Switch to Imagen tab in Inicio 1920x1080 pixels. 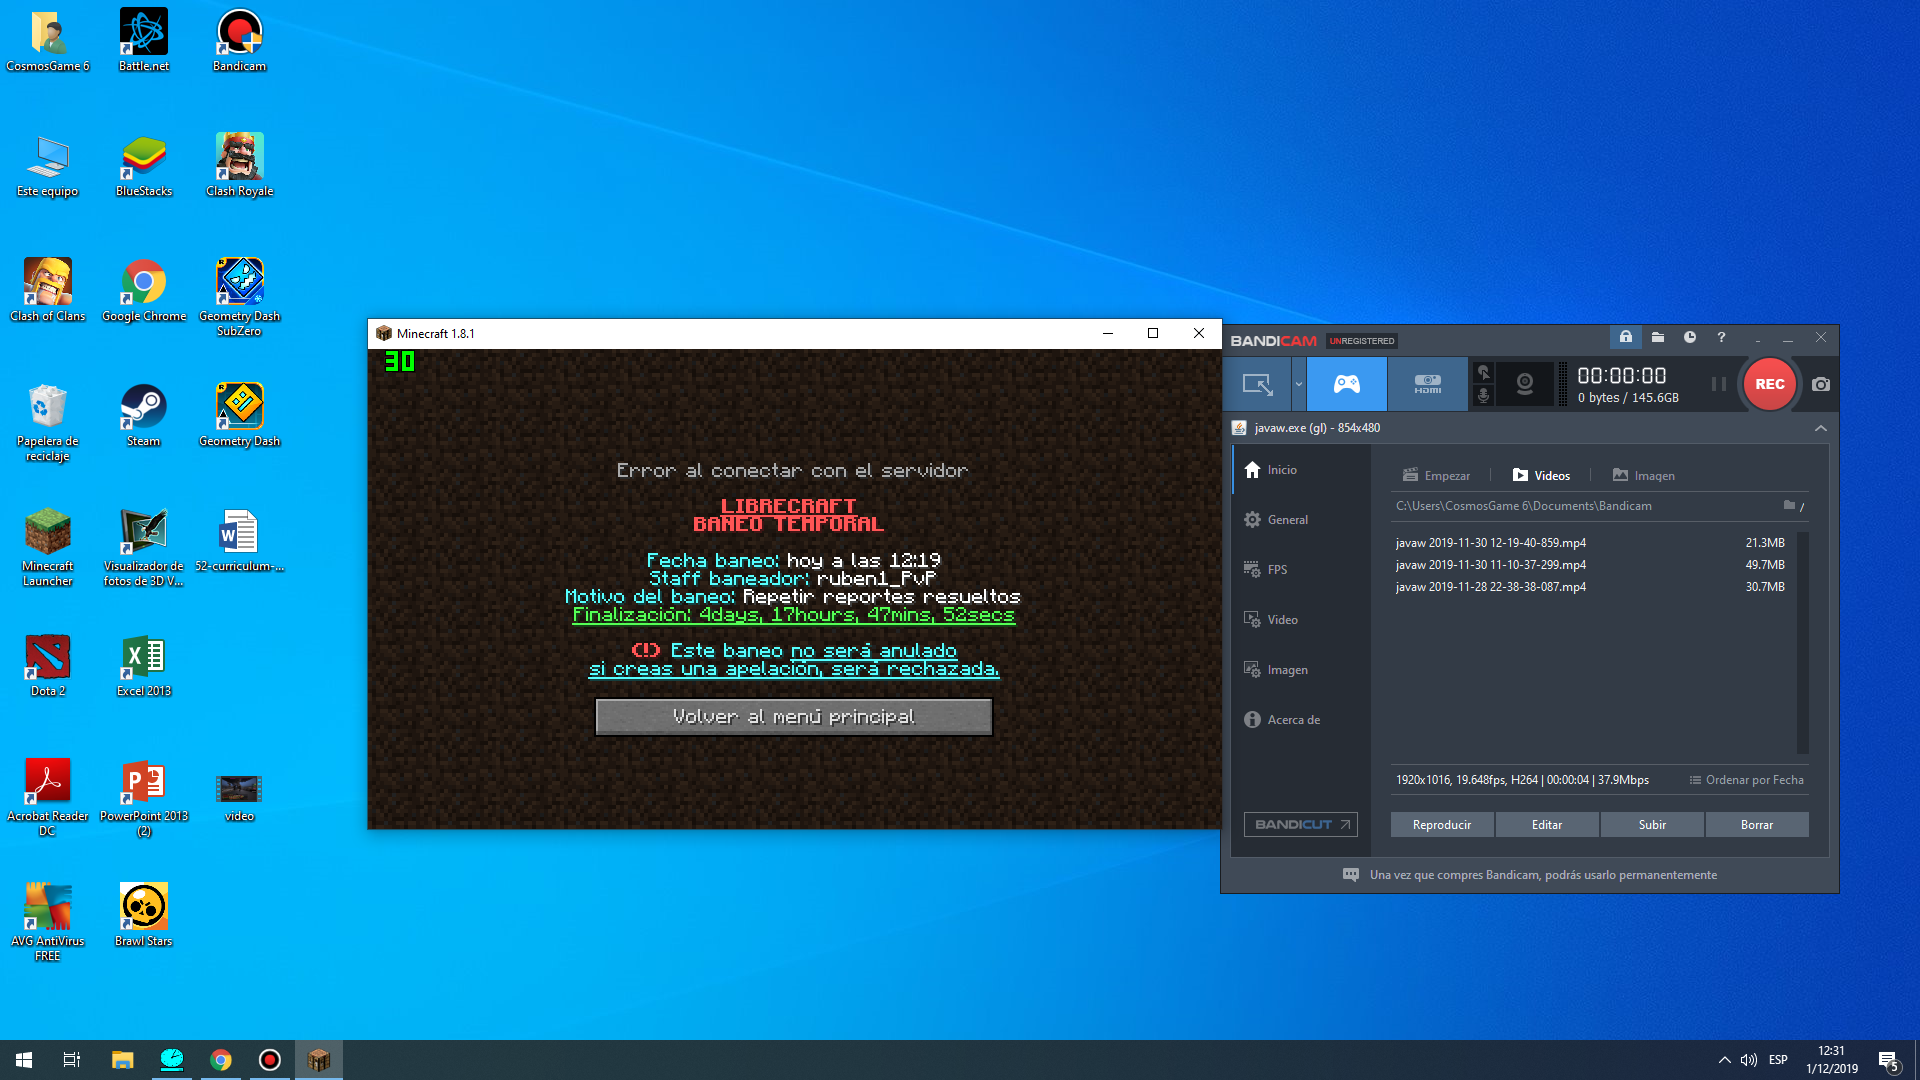pyautogui.click(x=1644, y=476)
